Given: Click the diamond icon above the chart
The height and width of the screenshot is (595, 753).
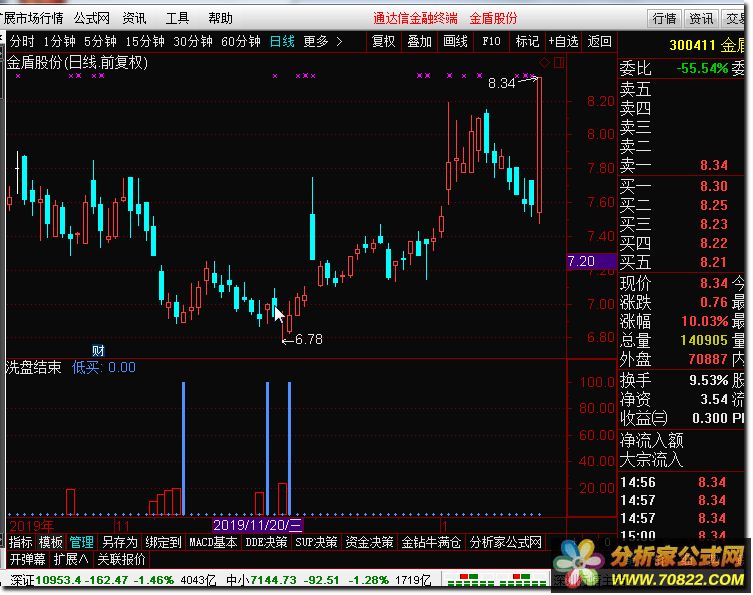Looking at the screenshot, I should pos(545,62).
